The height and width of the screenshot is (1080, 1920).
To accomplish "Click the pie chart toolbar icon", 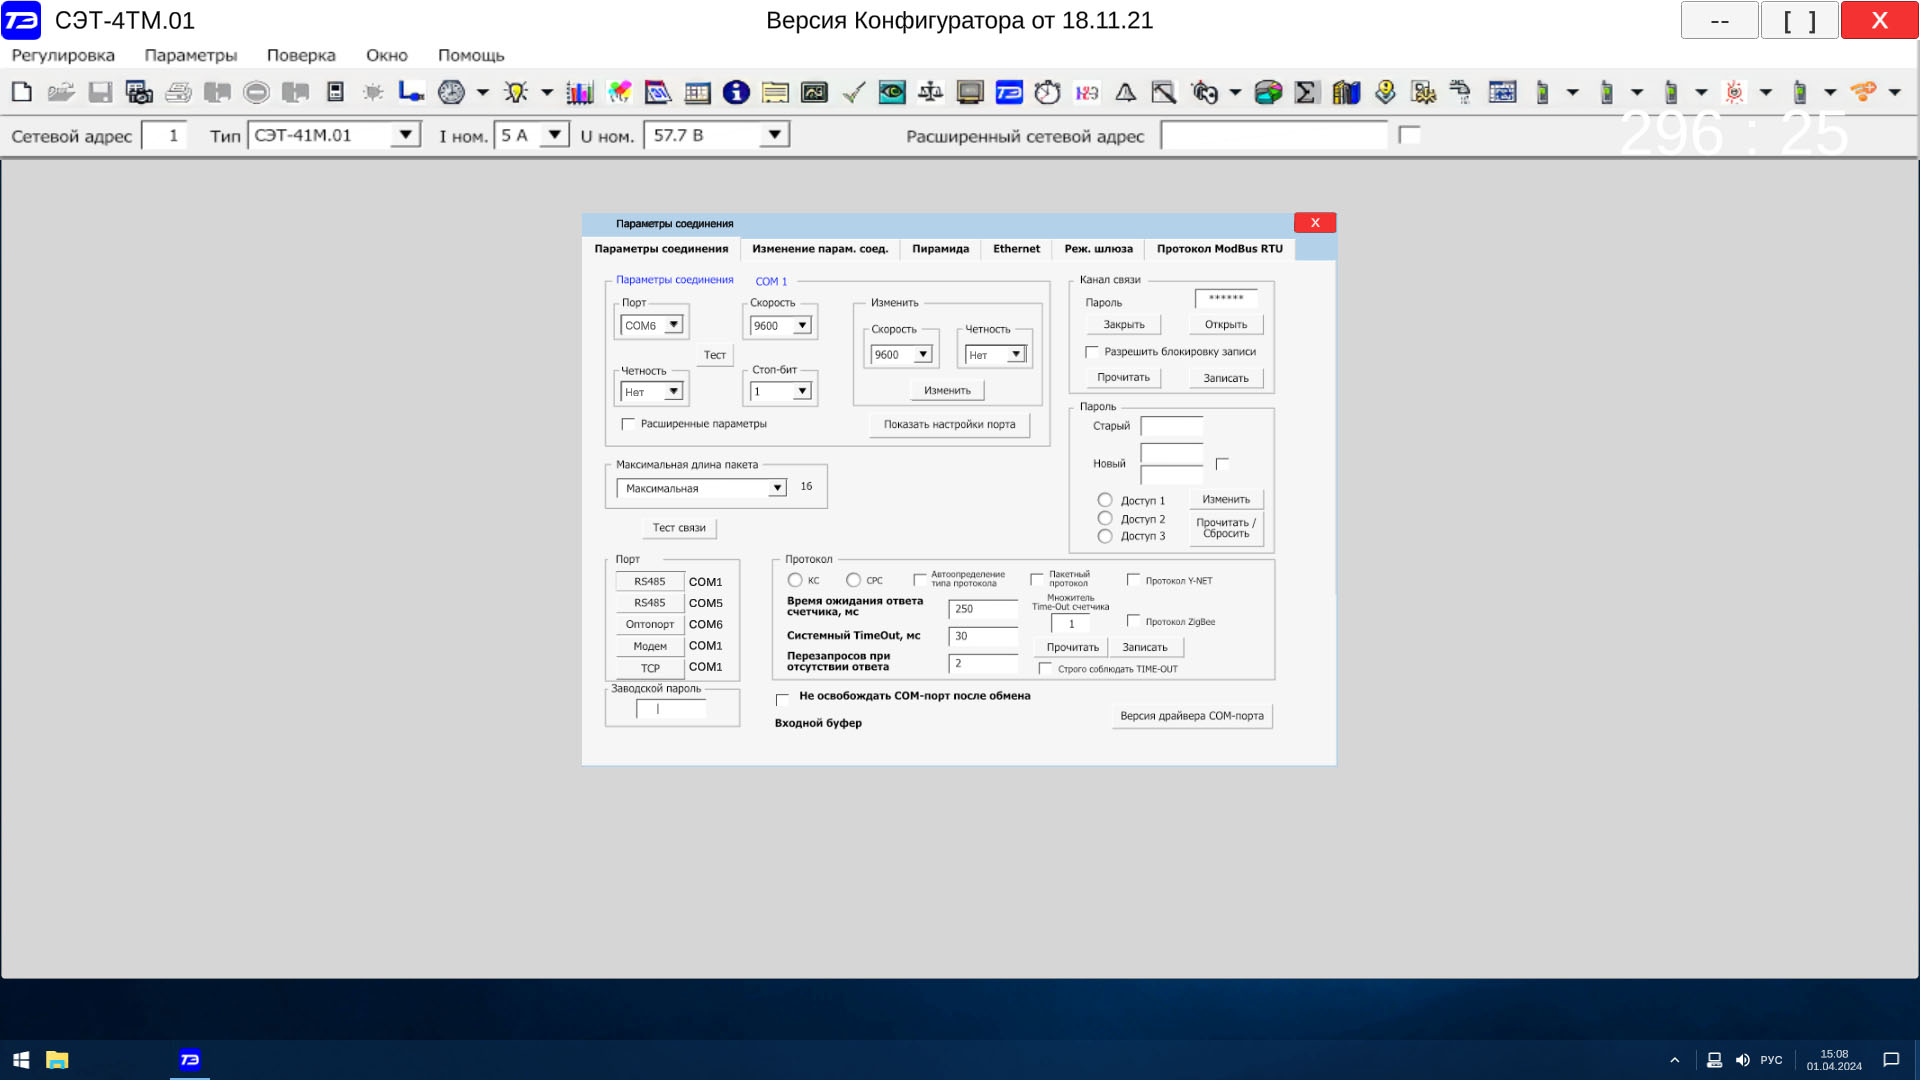I will coord(1268,92).
